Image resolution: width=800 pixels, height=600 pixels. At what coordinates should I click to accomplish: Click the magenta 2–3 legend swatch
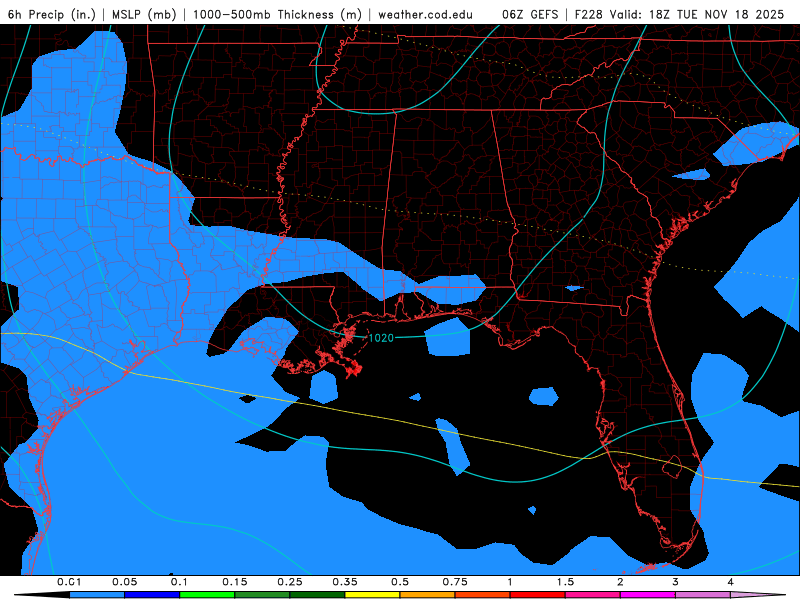coord(648,595)
